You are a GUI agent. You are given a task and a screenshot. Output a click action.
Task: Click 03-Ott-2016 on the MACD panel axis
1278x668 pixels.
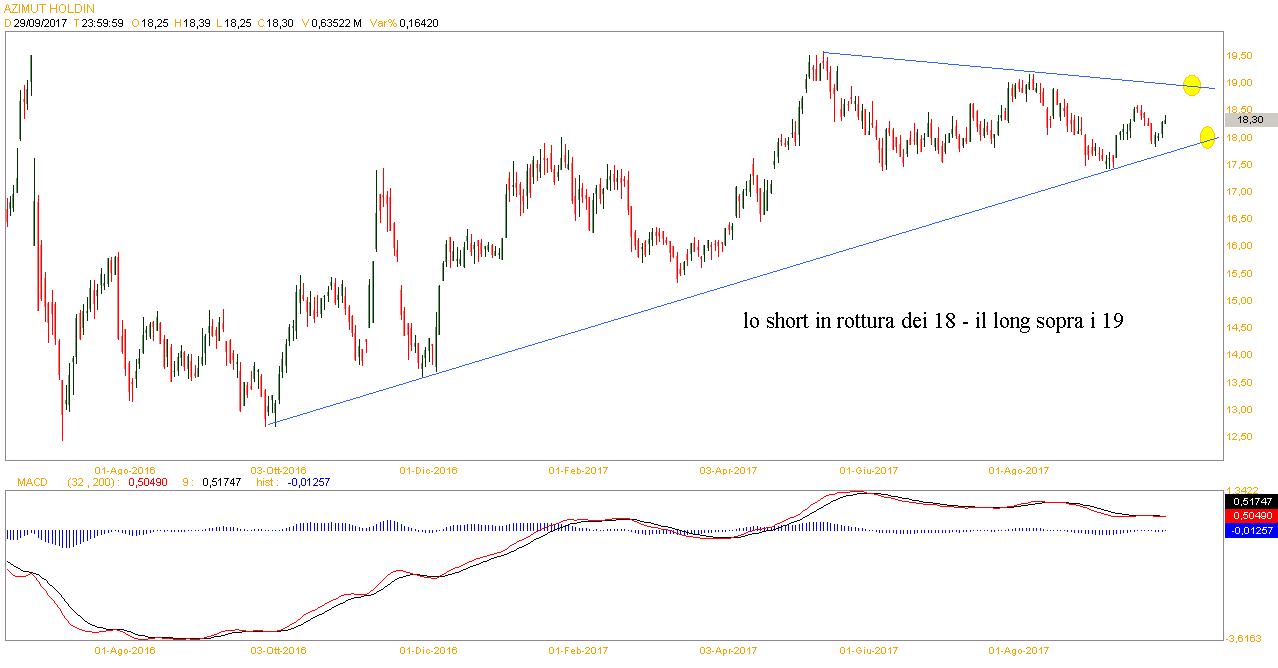(277, 651)
